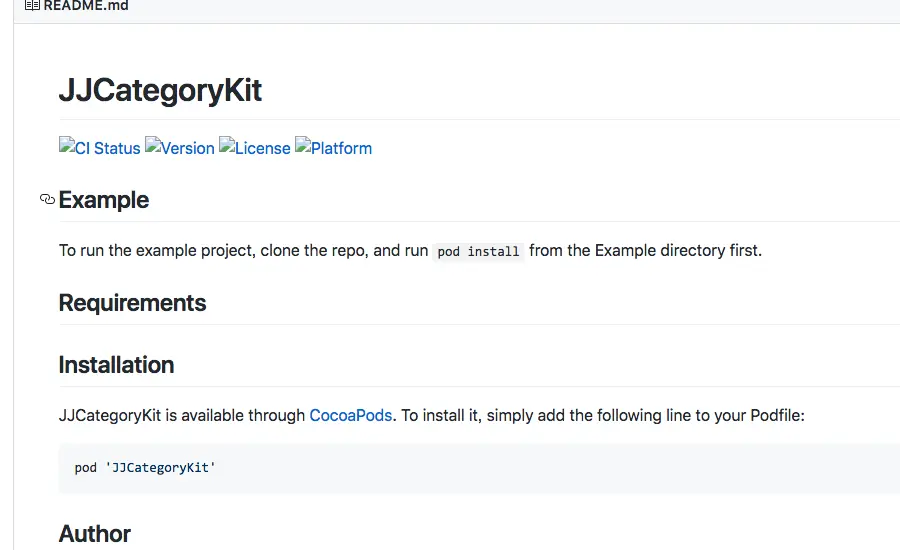The width and height of the screenshot is (900, 550).
Task: Click the pod 'JJCategoryKit' code block
Action: click(x=479, y=468)
